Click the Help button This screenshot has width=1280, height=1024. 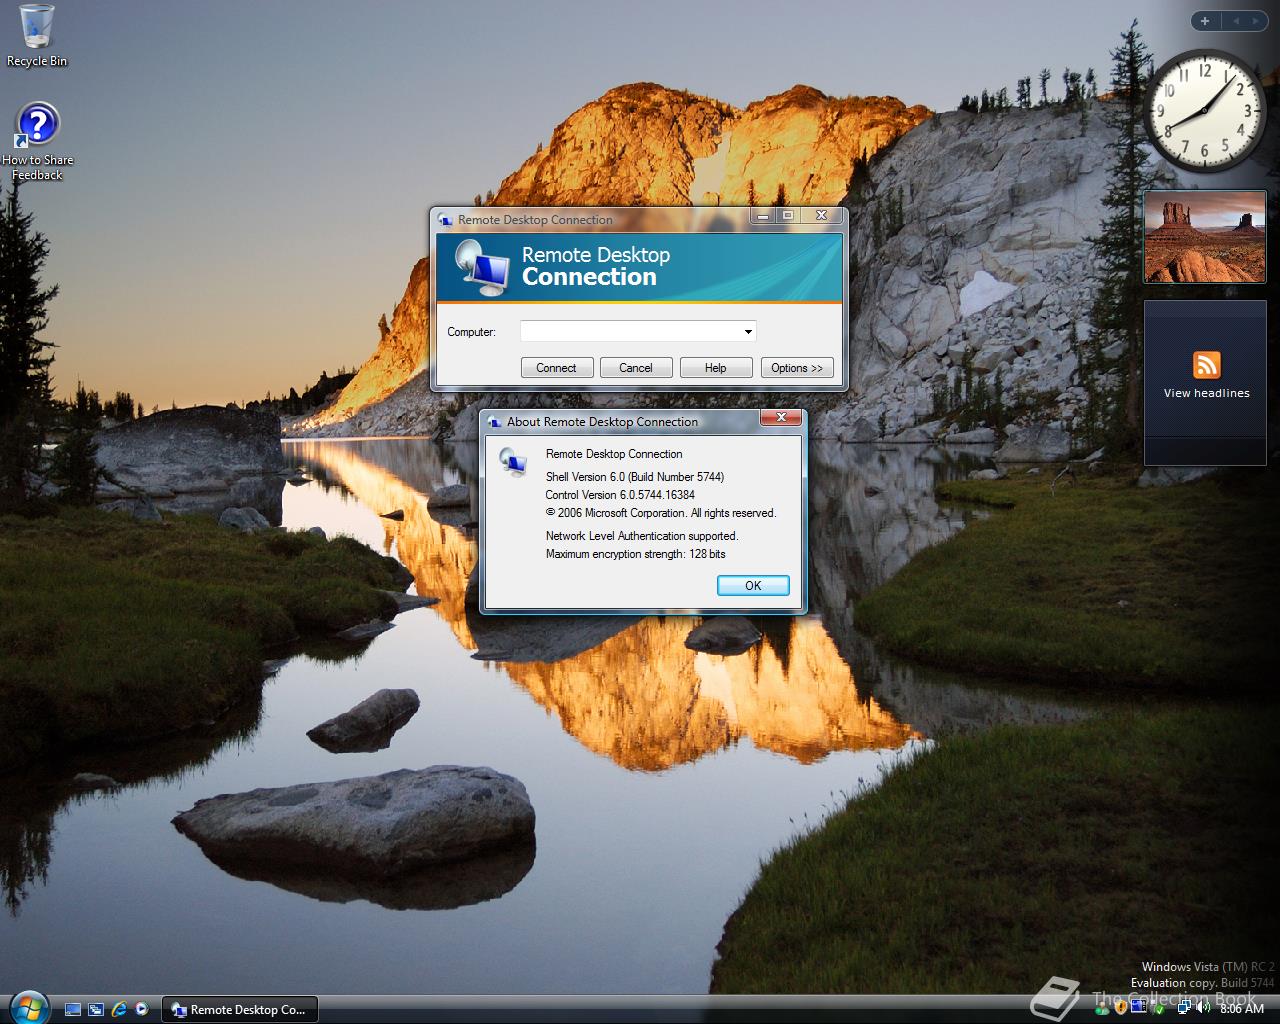pos(715,368)
